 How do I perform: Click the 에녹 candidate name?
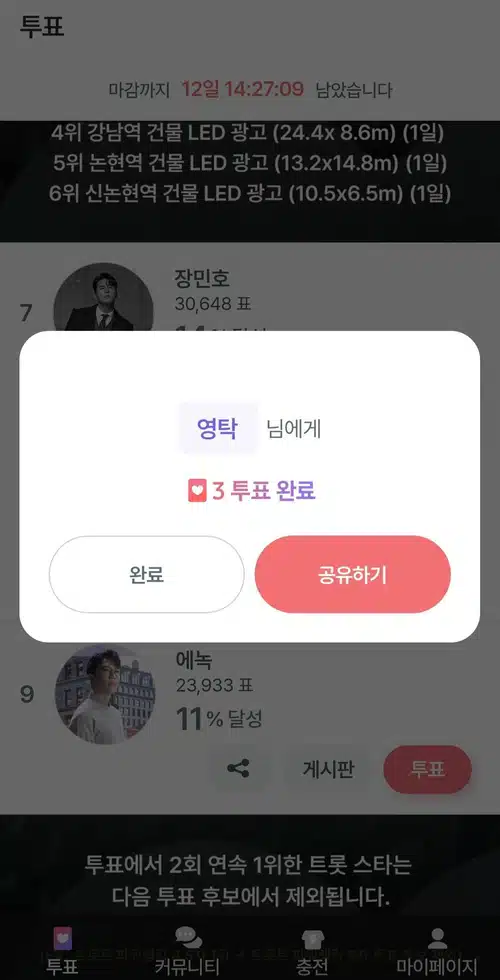click(x=194, y=660)
